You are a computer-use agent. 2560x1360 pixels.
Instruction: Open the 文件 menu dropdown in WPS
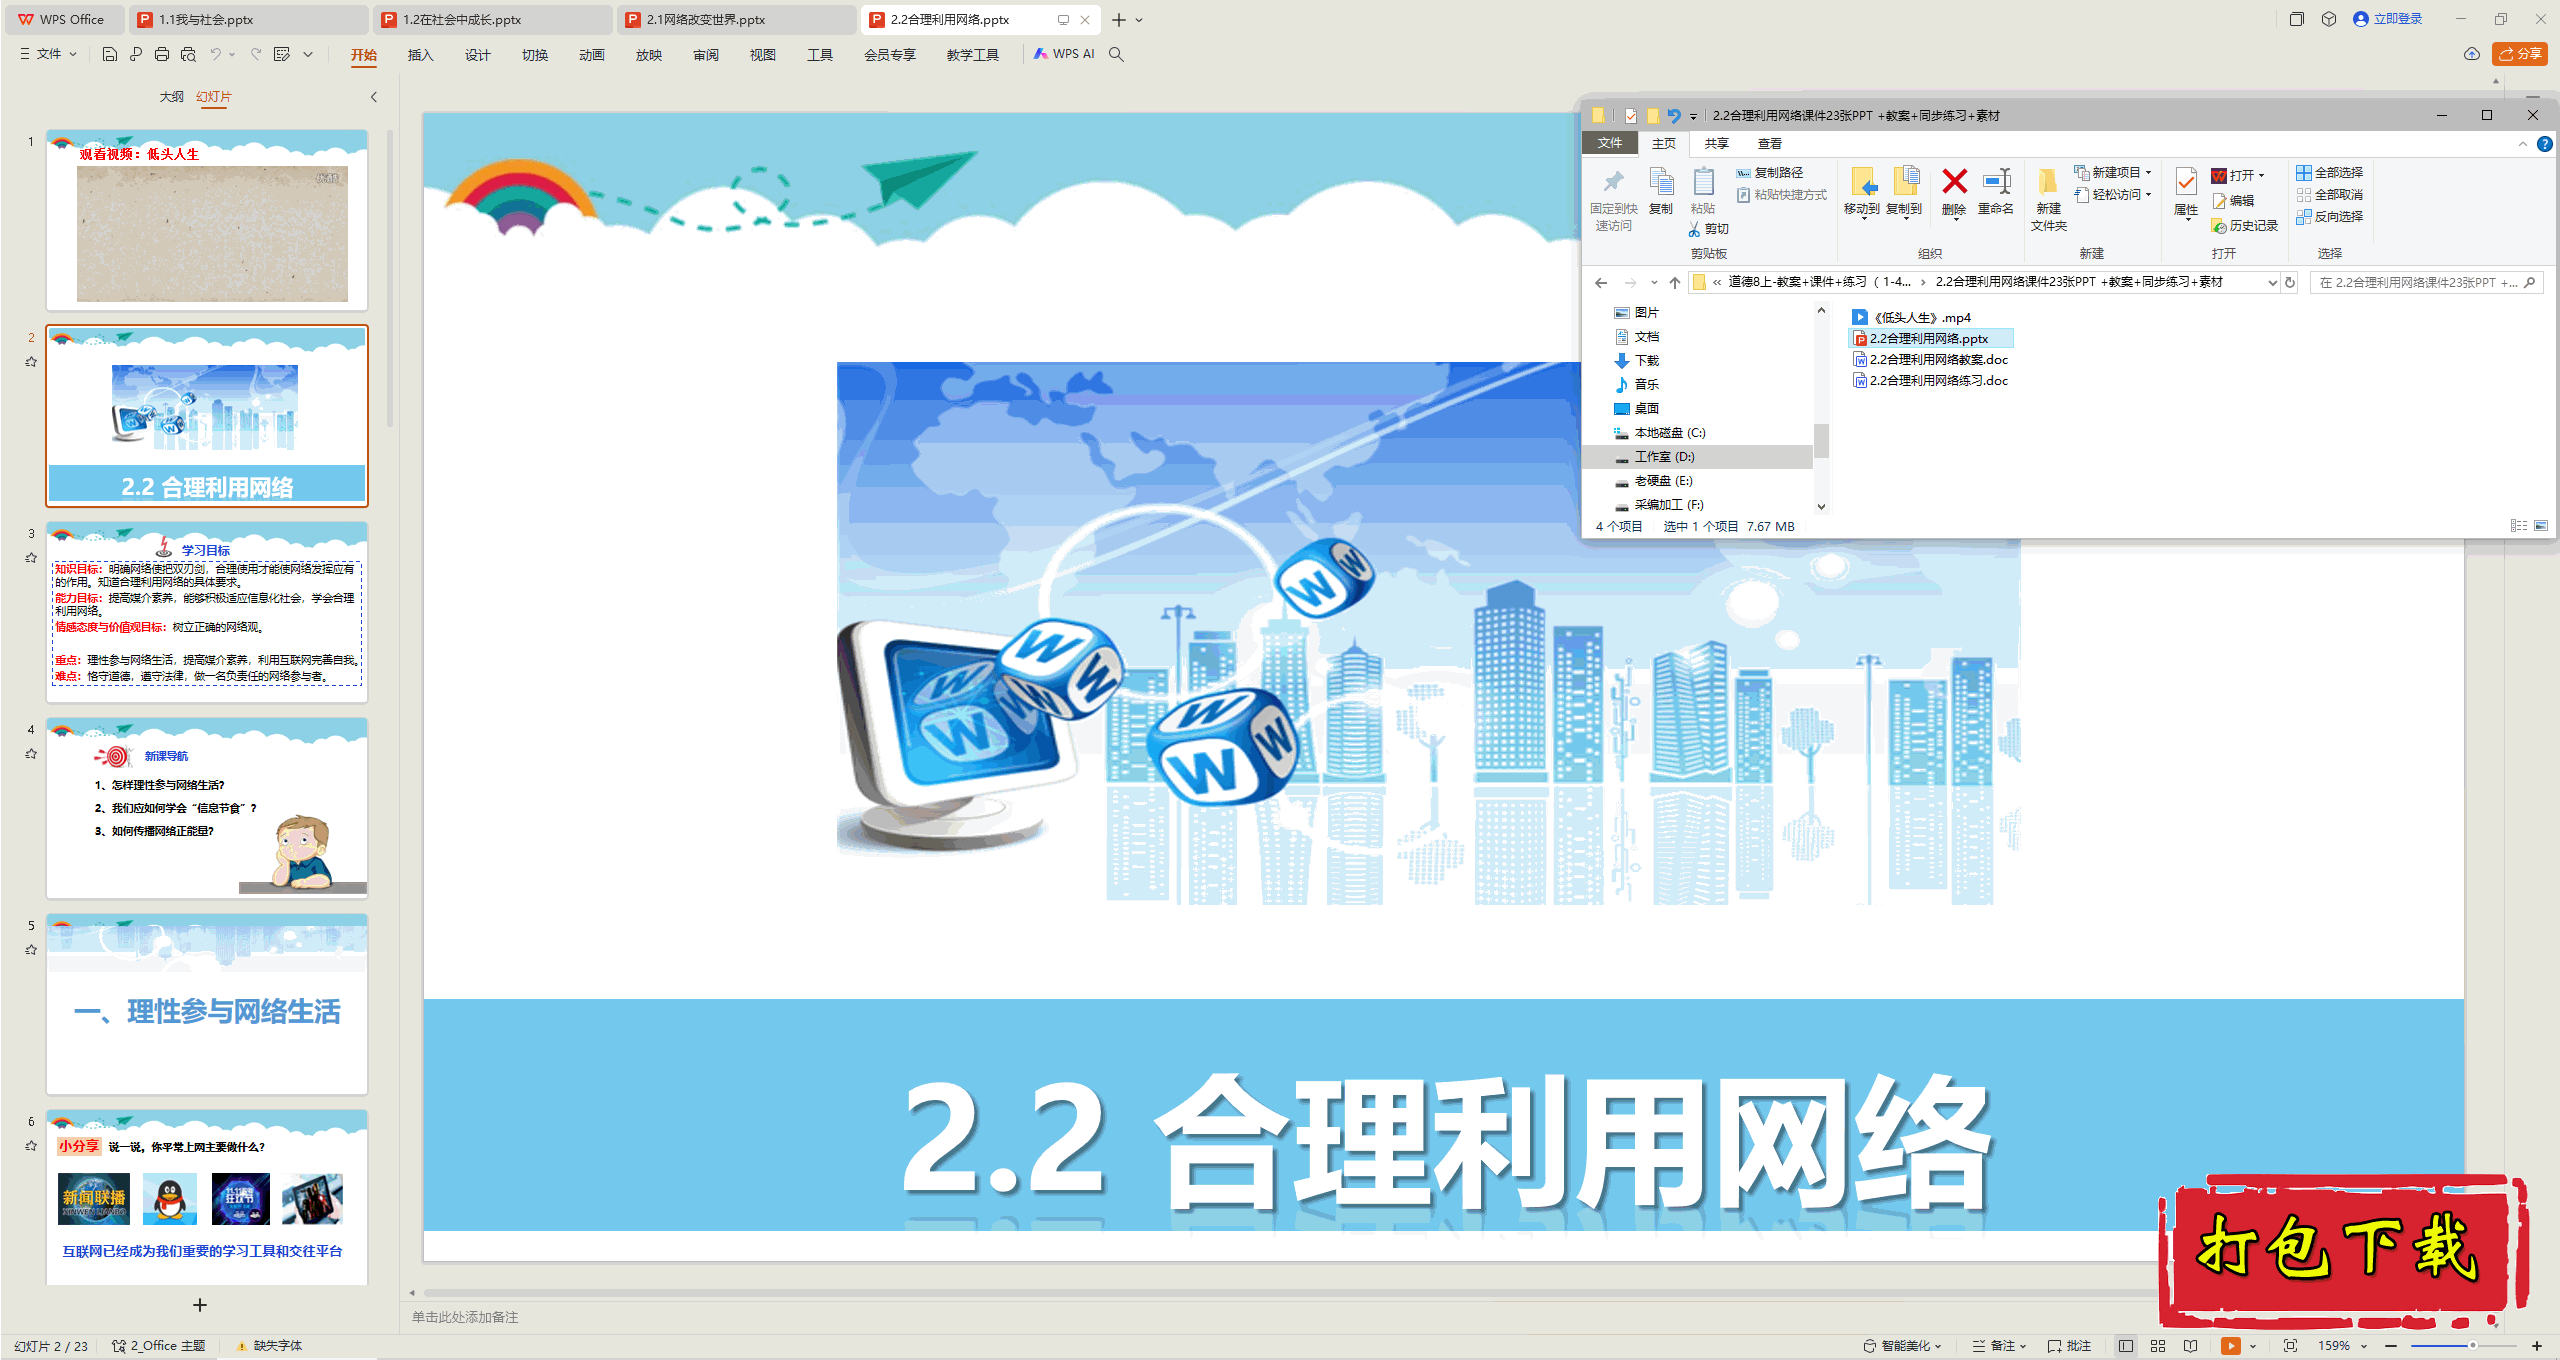click(x=48, y=54)
